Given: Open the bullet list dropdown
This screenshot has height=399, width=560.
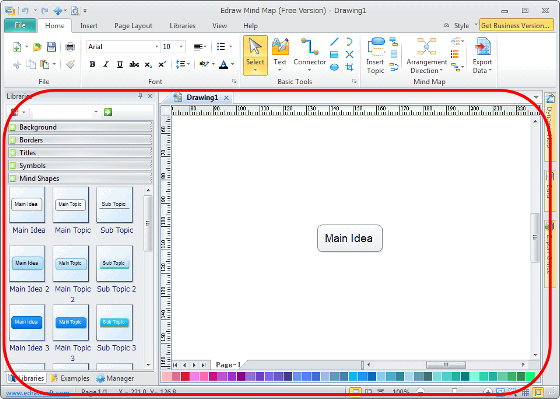Looking at the screenshot, I should (x=231, y=47).
